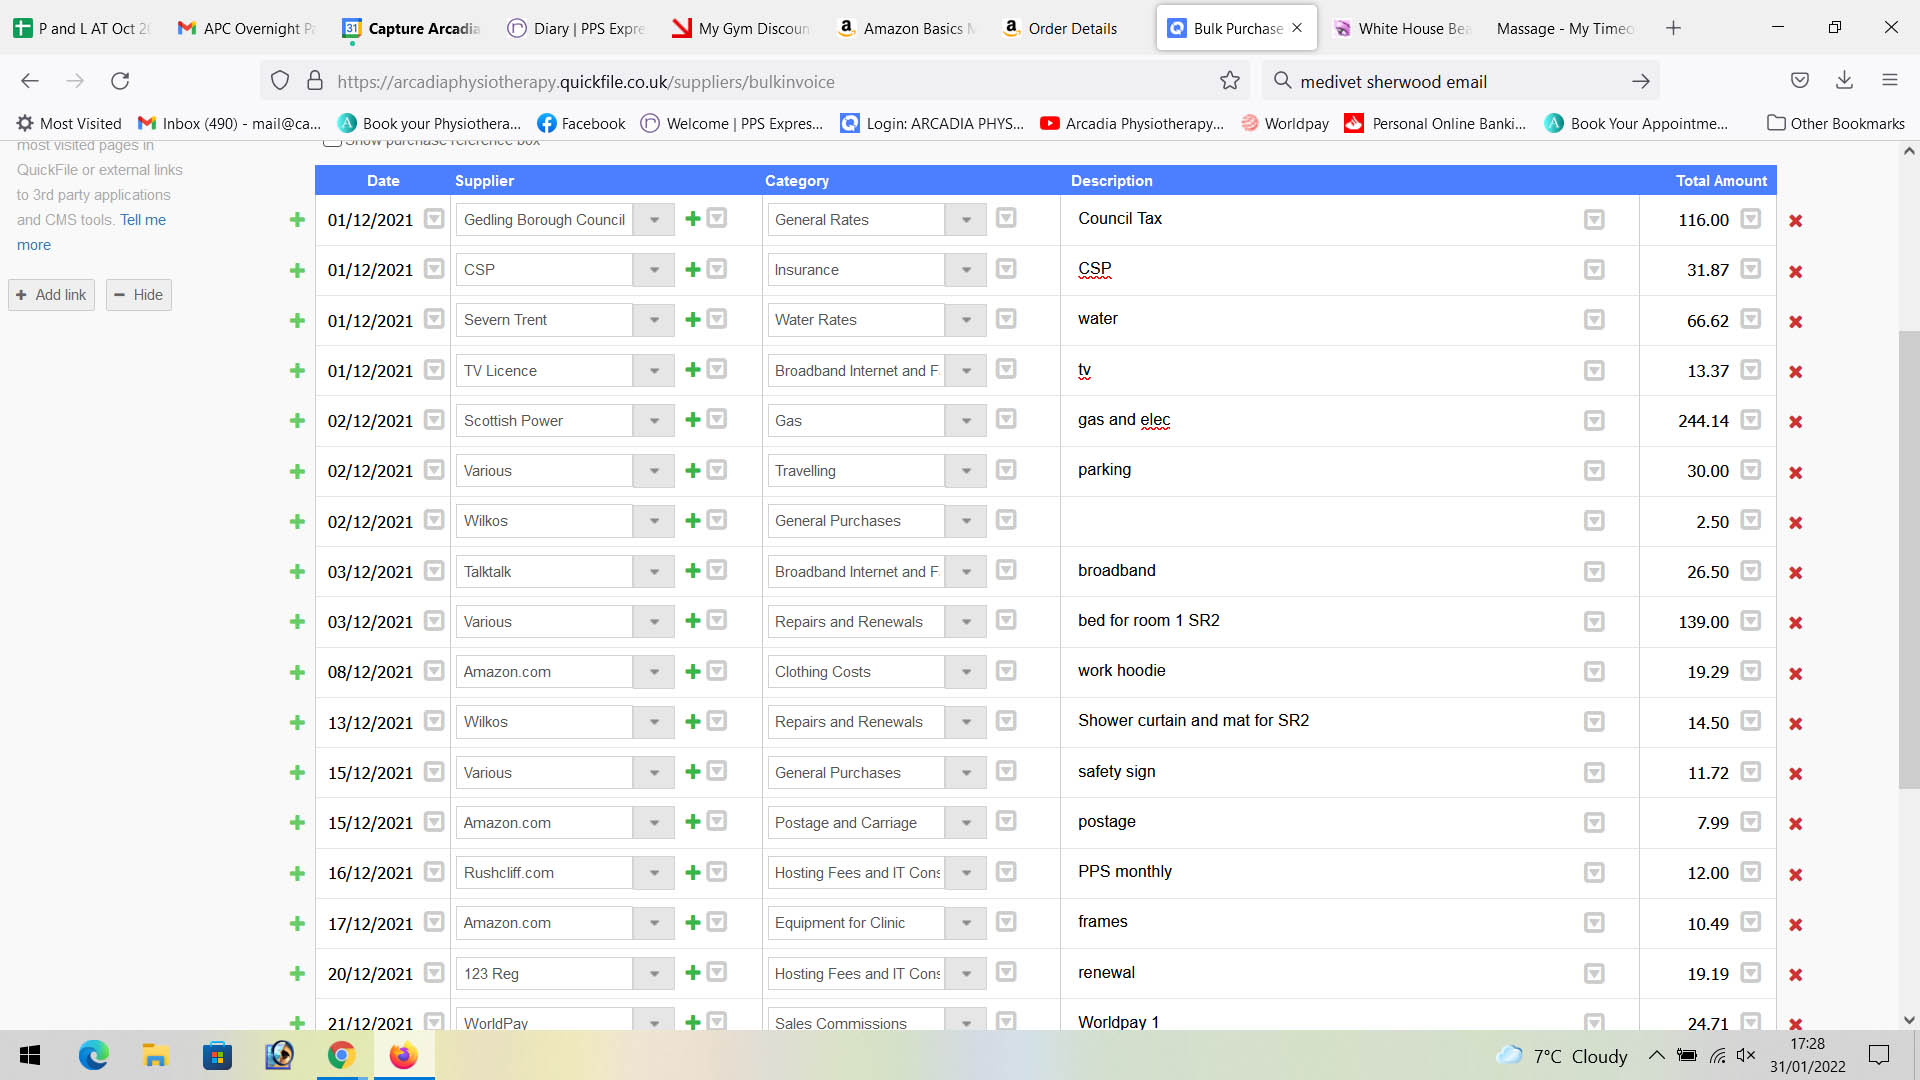Delete the Council Tax row with red X
This screenshot has width=1920, height=1080.
coord(1796,221)
